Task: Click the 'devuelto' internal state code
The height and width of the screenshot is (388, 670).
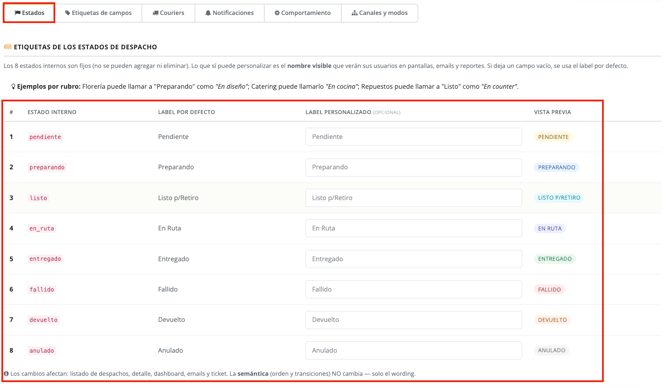Action: point(44,320)
